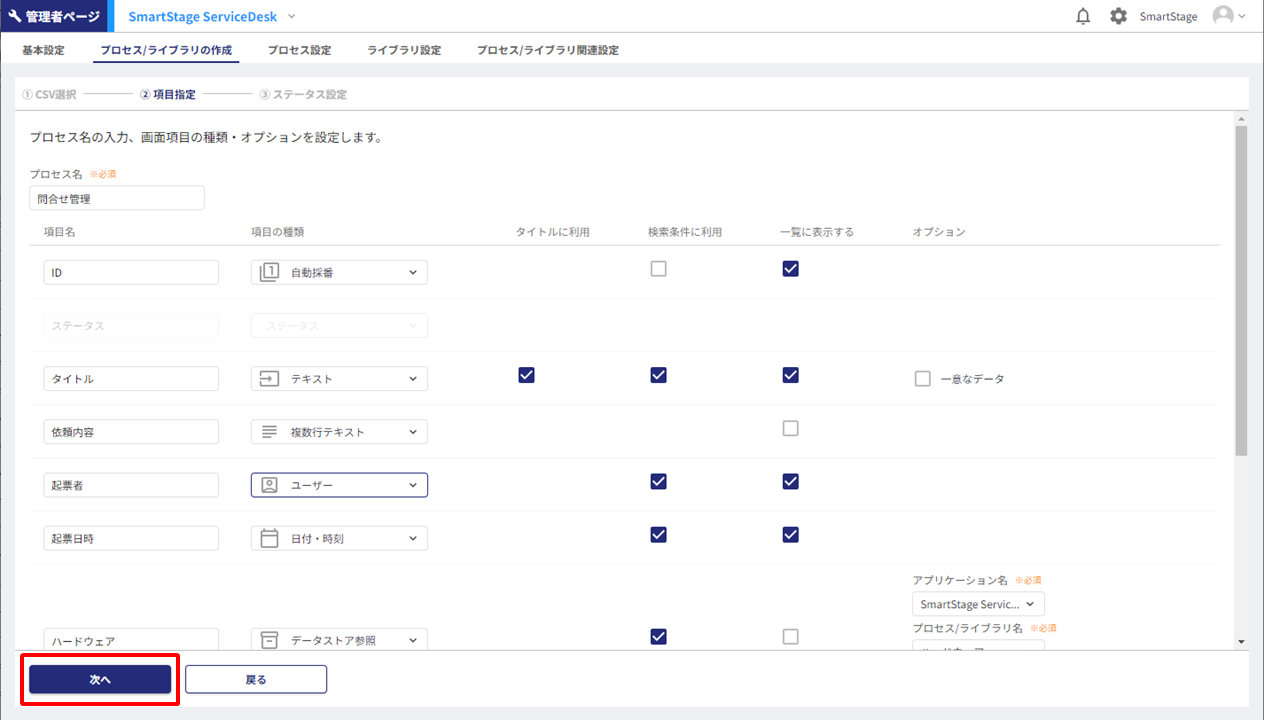Click step ③ ステータス設定
Viewport: 1264px width, 720px height.
click(303, 94)
